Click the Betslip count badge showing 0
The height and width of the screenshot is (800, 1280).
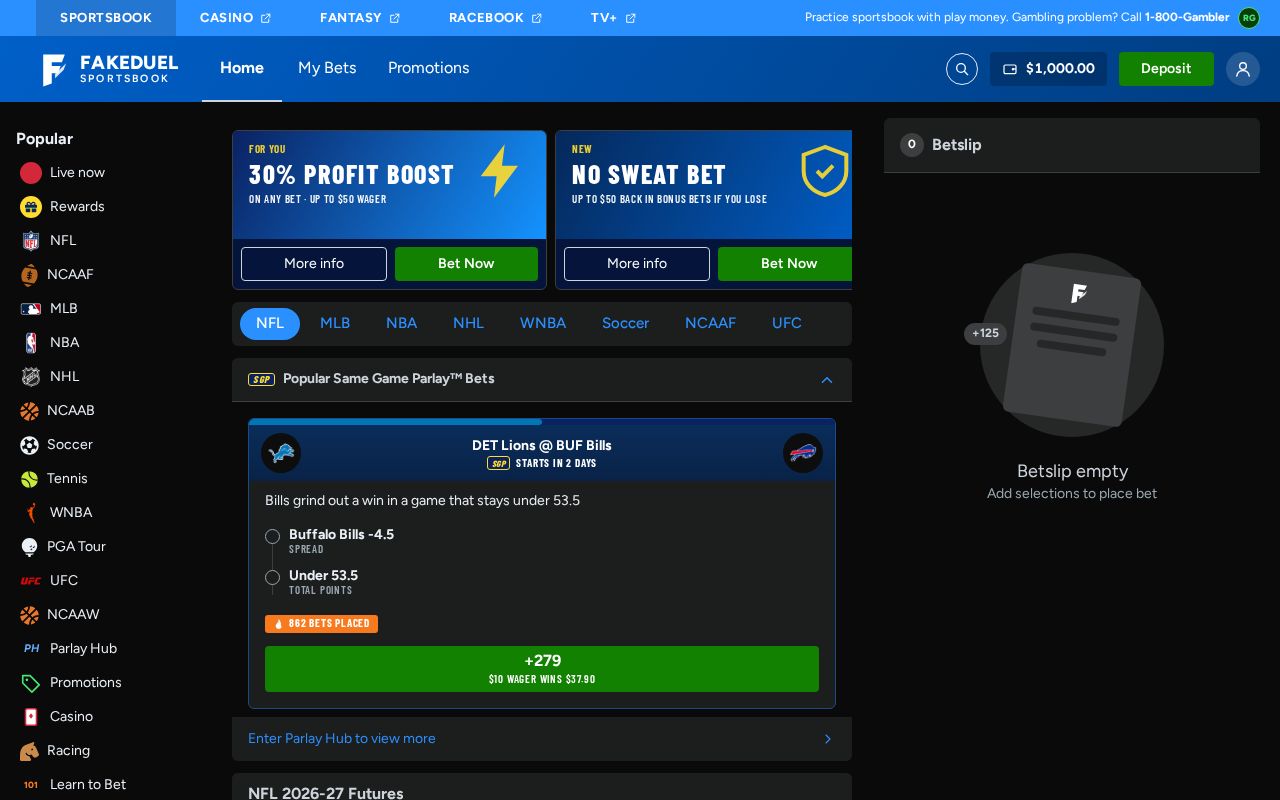[x=912, y=145]
